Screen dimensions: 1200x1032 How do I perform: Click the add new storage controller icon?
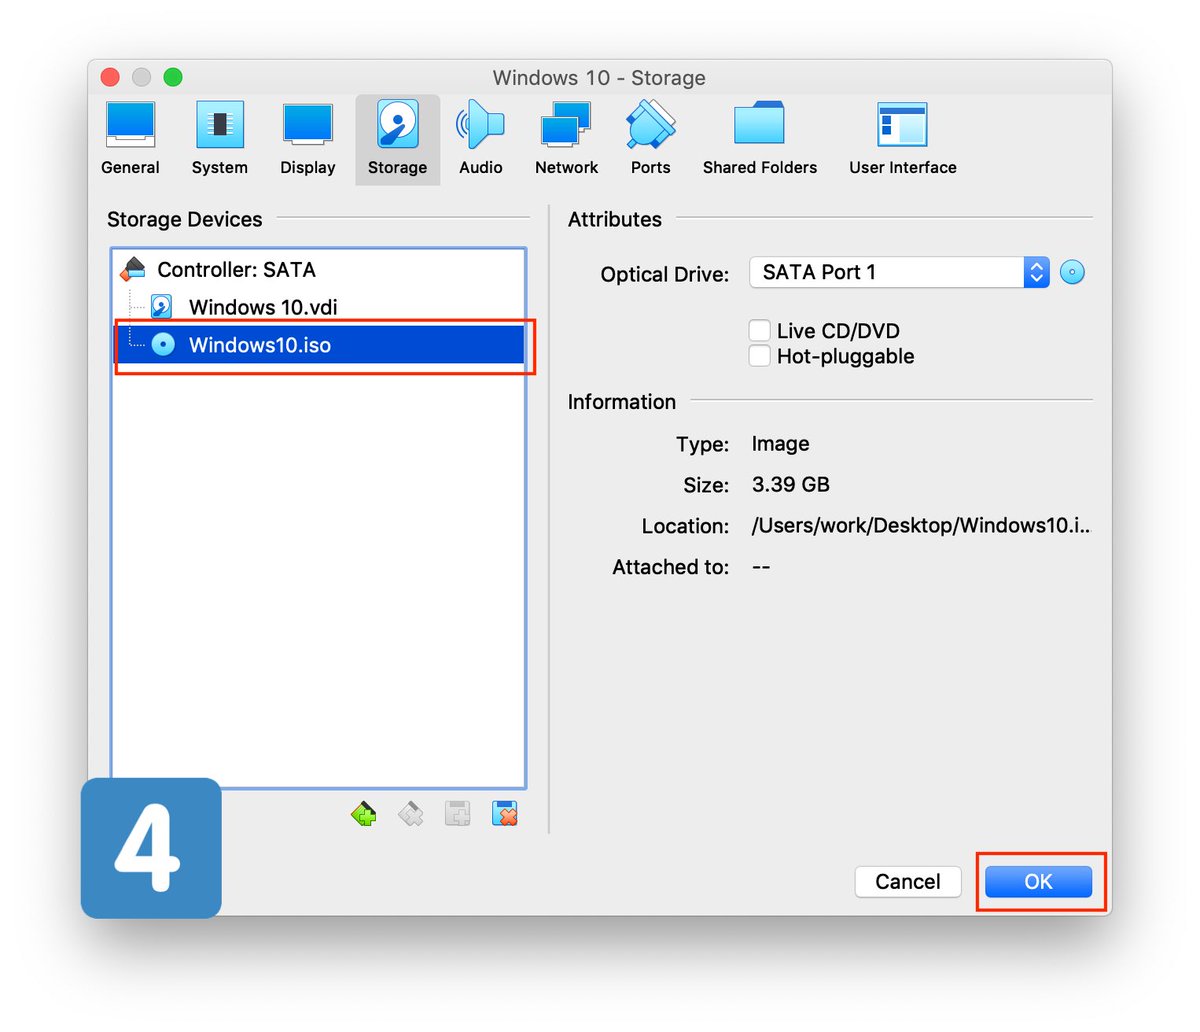pyautogui.click(x=364, y=814)
